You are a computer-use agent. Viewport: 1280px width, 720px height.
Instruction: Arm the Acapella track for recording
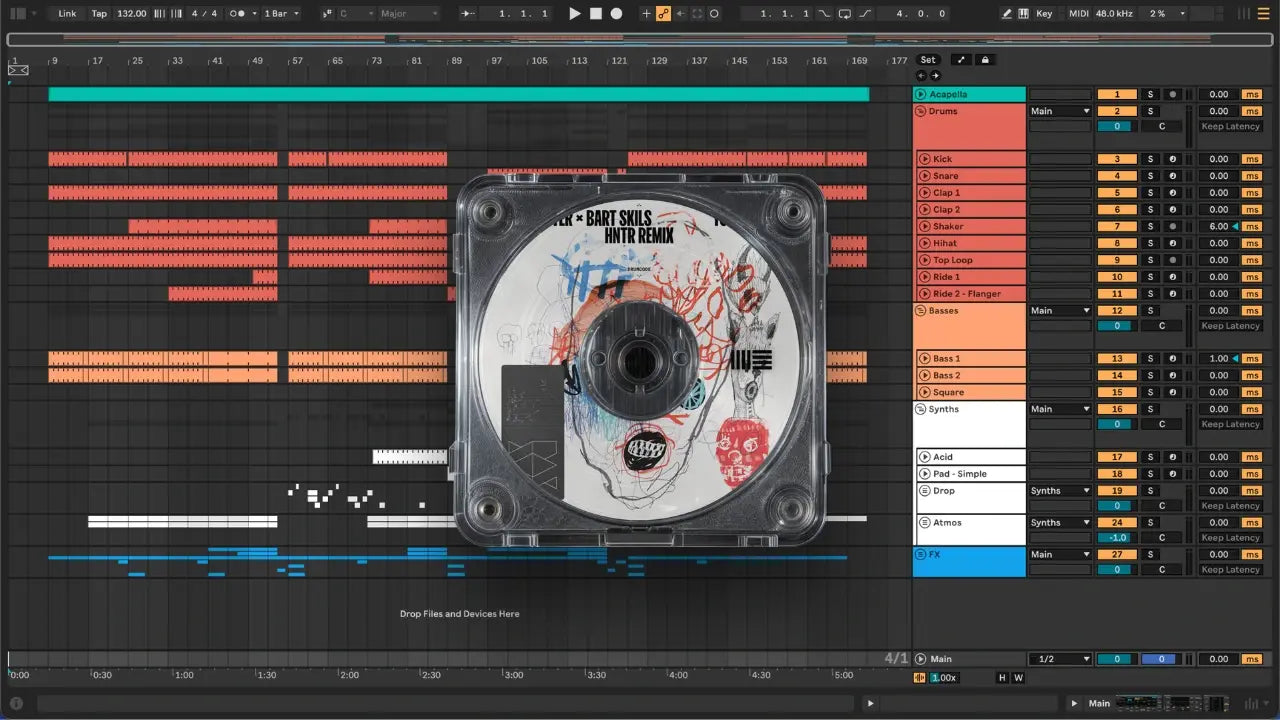point(1172,95)
